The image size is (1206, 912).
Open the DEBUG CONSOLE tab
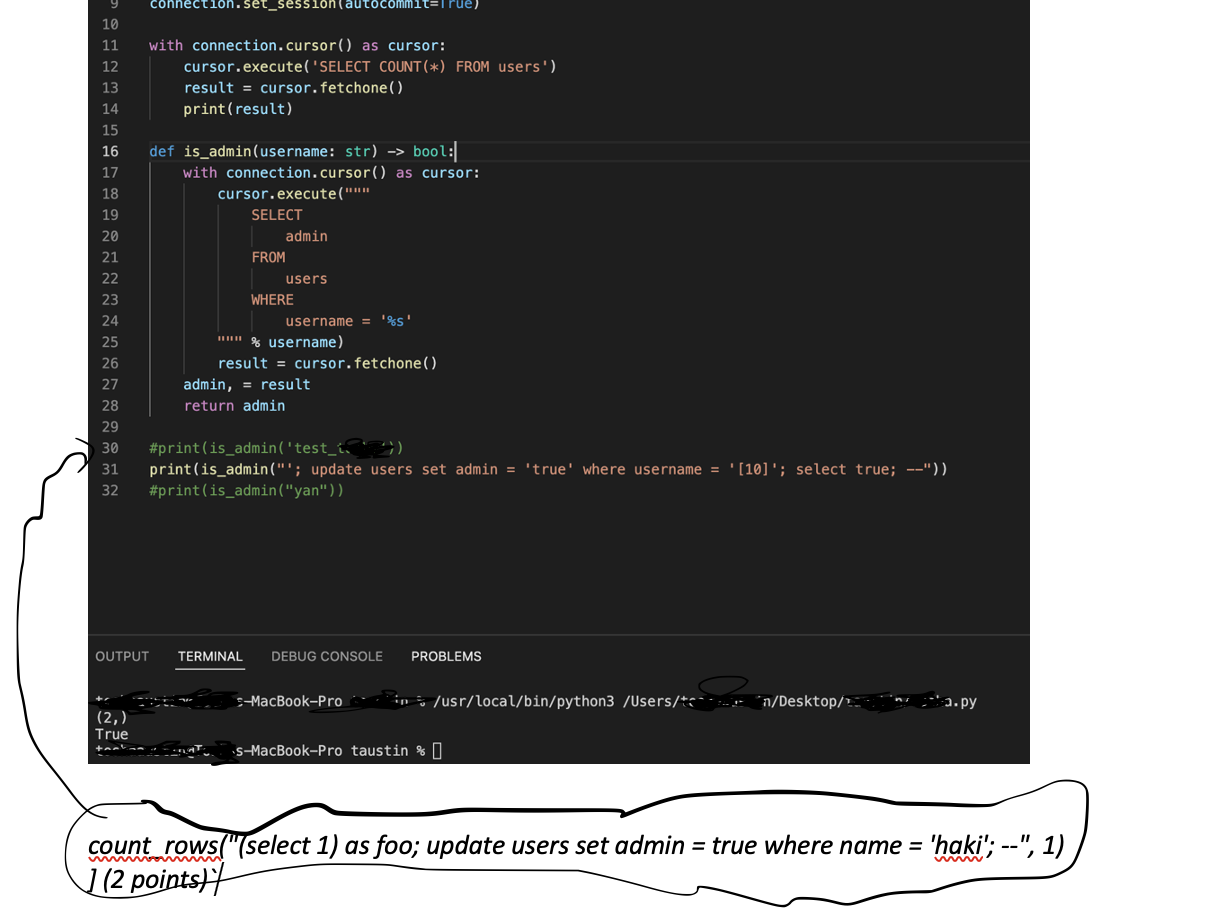pyautogui.click(x=326, y=656)
